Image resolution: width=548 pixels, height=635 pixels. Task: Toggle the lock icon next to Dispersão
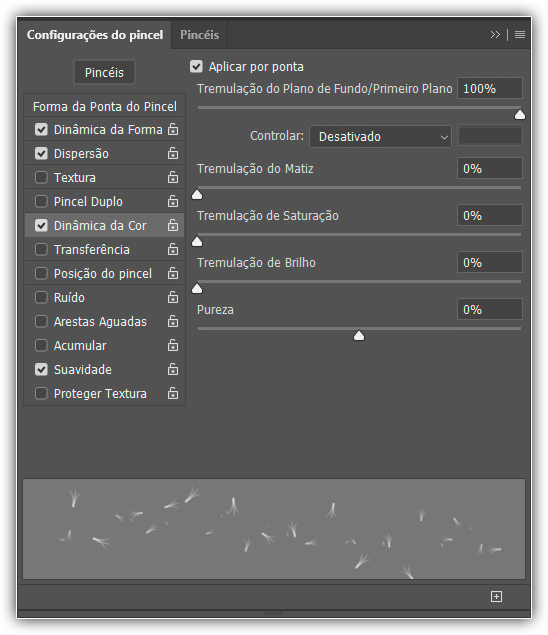pyautogui.click(x=173, y=153)
